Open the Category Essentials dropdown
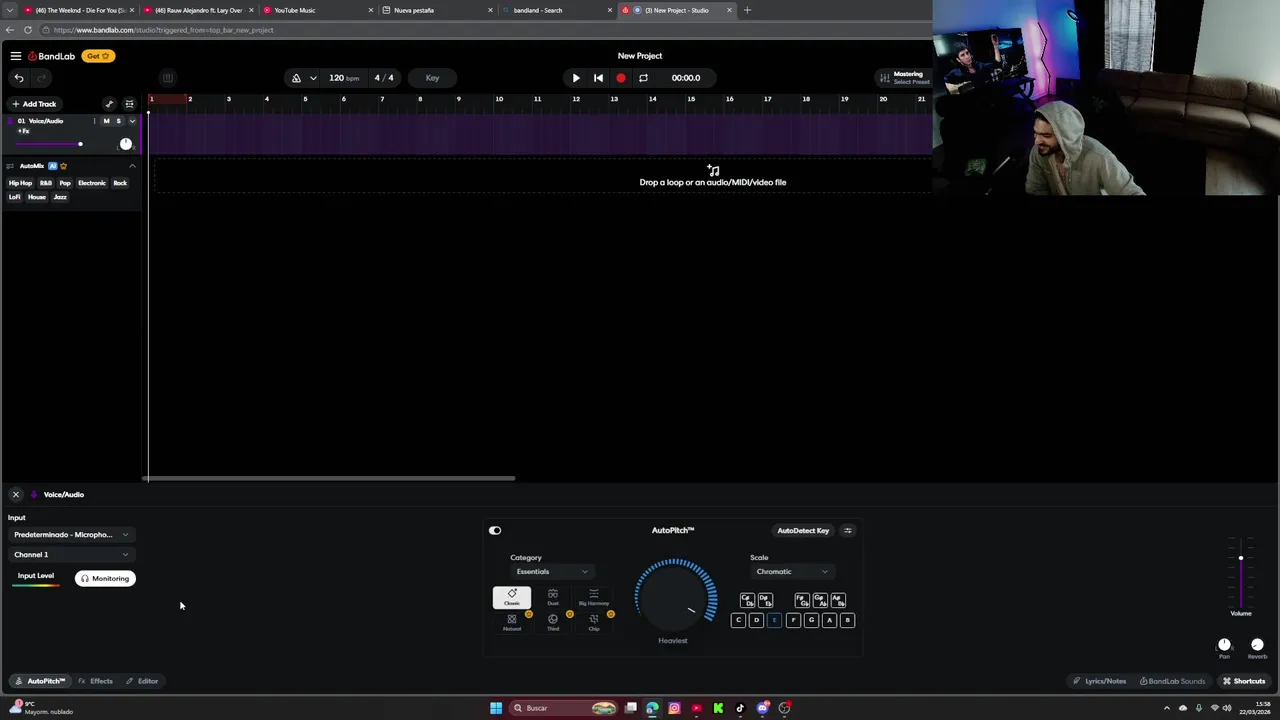Image resolution: width=1280 pixels, height=720 pixels. click(x=551, y=572)
